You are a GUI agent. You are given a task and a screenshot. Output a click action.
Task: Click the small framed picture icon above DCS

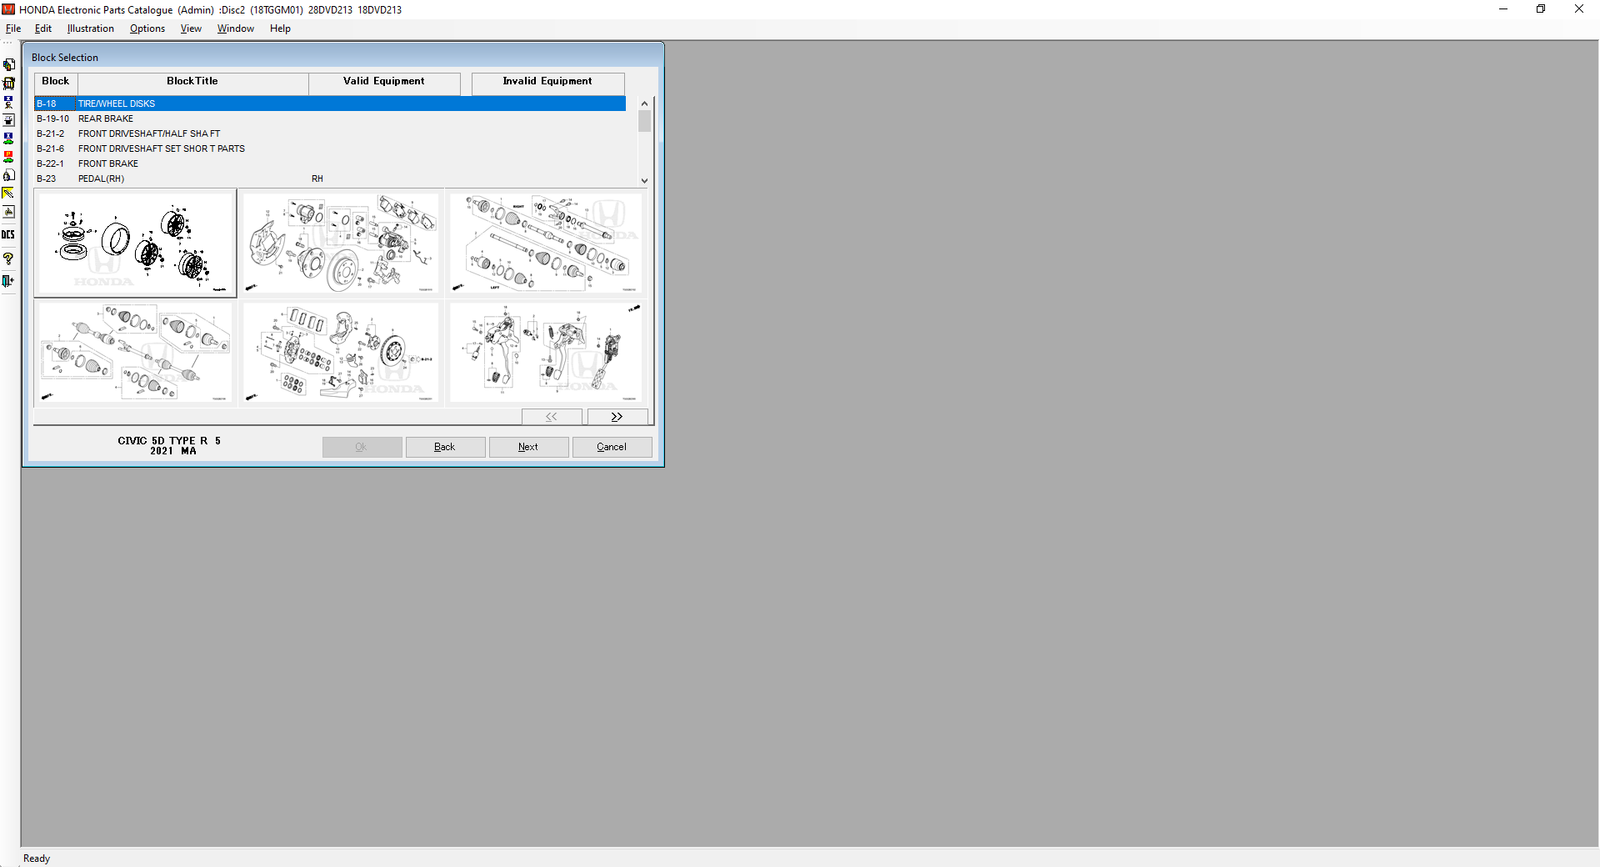(8, 212)
